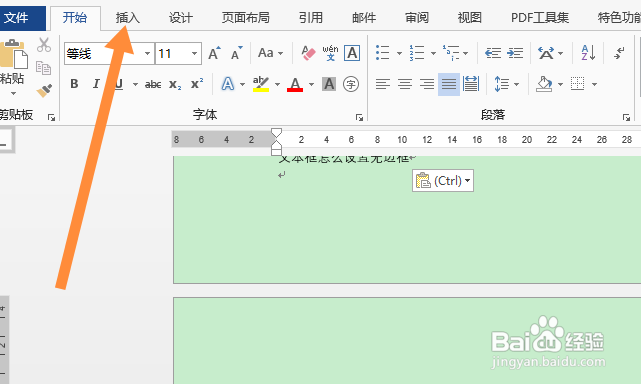Switch to the 审阅 ribbon tab

click(x=417, y=18)
